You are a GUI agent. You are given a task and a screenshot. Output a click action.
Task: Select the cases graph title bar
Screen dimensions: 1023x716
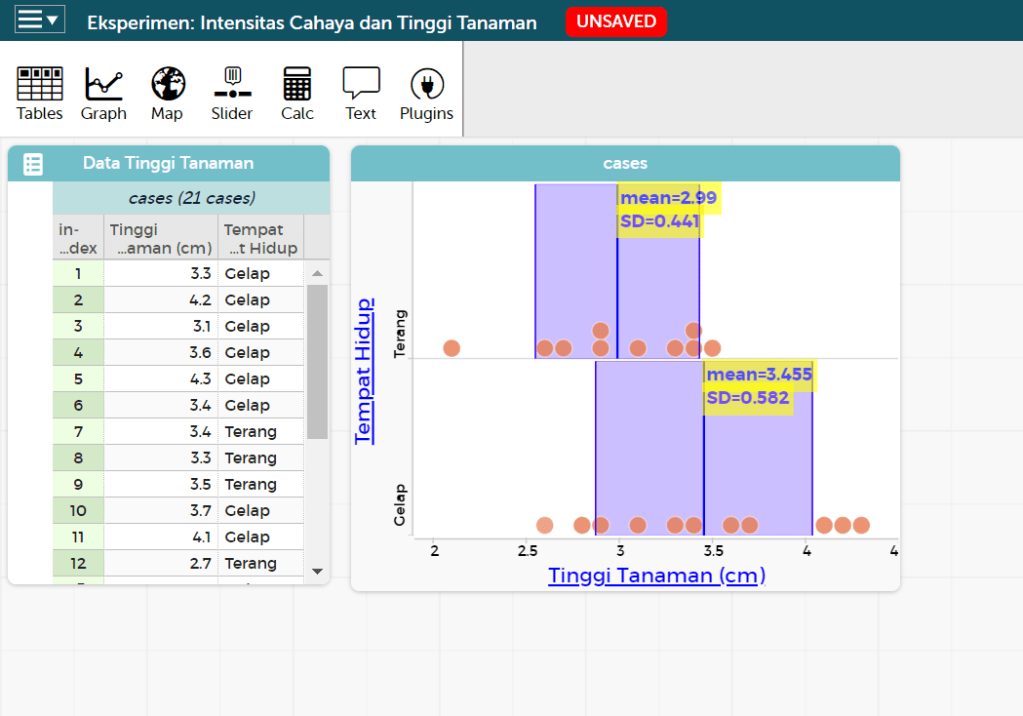coord(625,164)
